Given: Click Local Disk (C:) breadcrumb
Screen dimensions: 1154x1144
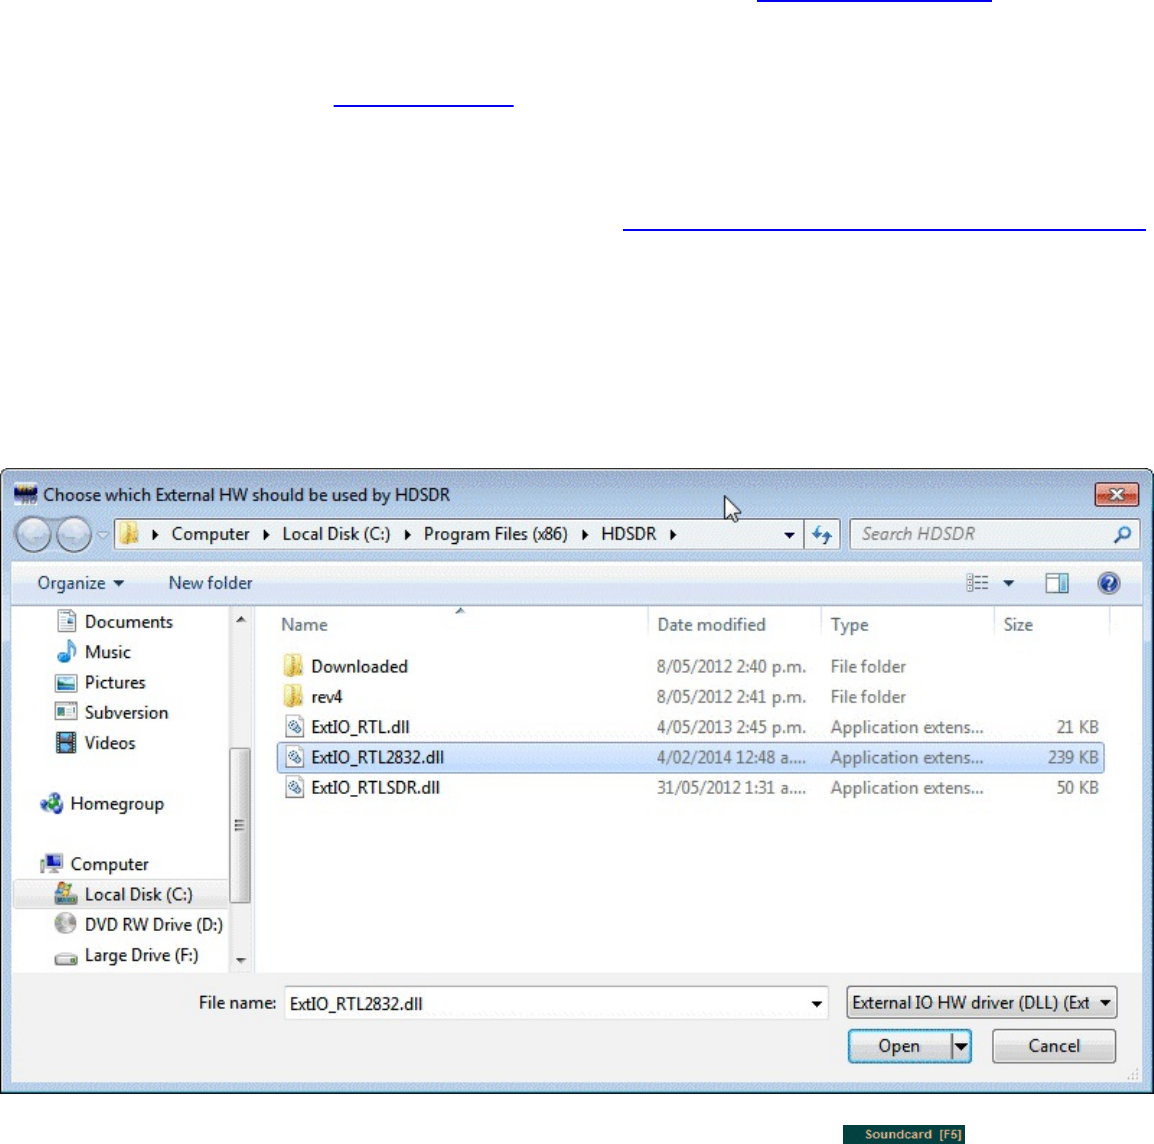Looking at the screenshot, I should pyautogui.click(x=336, y=534).
